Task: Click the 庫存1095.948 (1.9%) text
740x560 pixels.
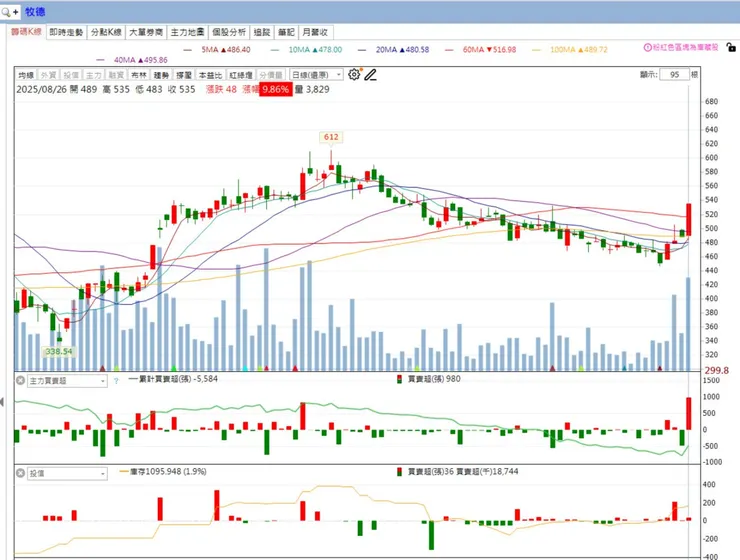Action: click(168, 471)
